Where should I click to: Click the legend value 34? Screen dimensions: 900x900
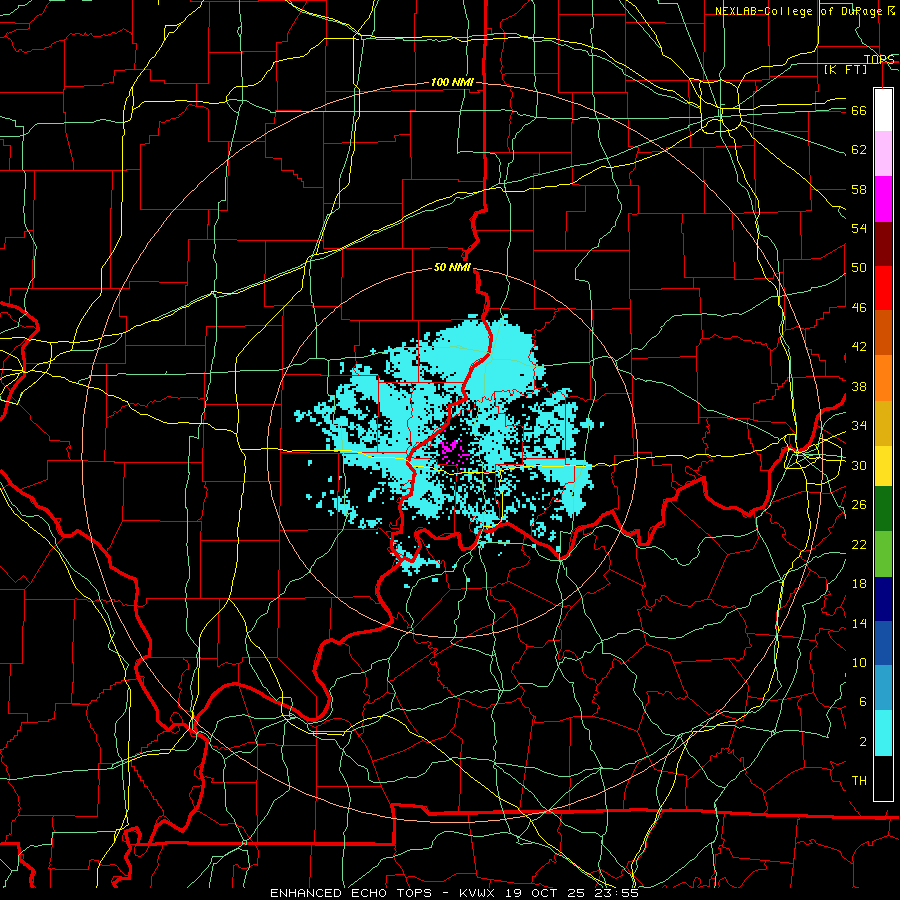pos(859,426)
